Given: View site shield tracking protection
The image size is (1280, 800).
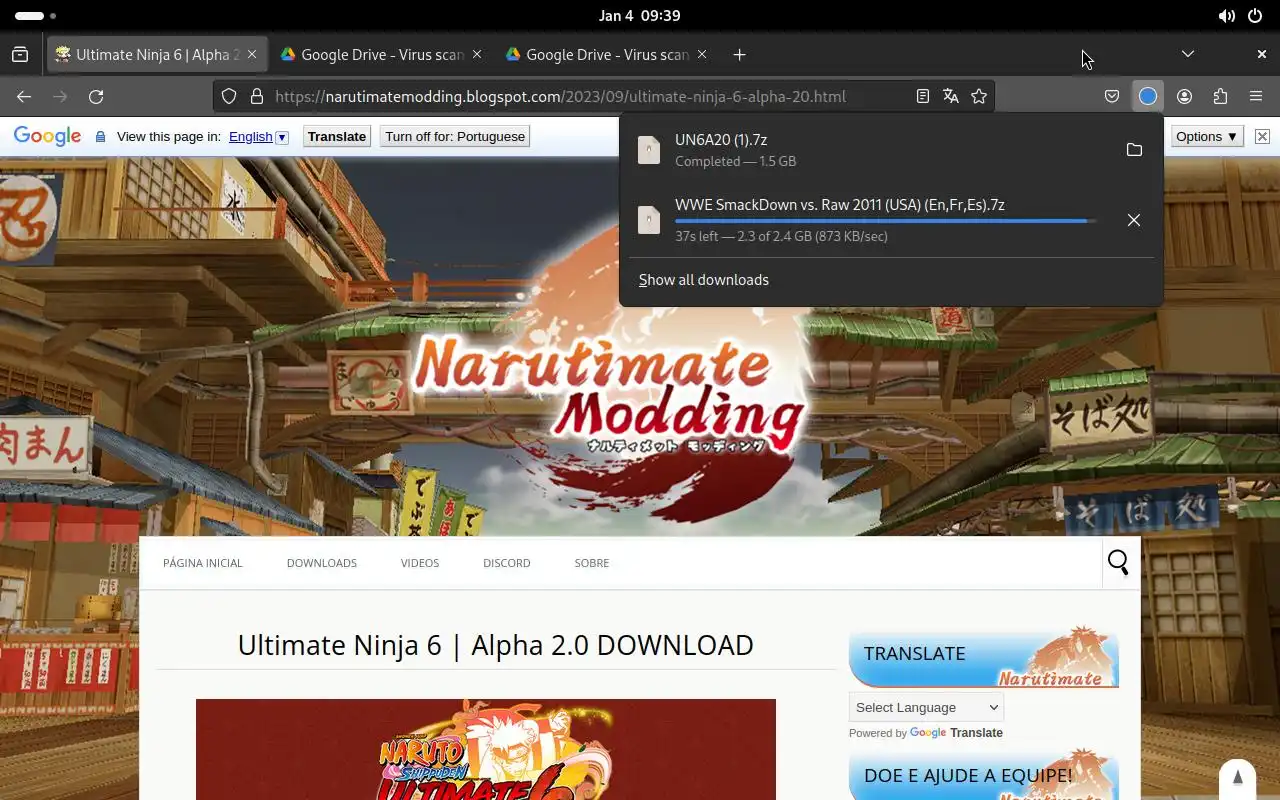Looking at the screenshot, I should click(229, 97).
